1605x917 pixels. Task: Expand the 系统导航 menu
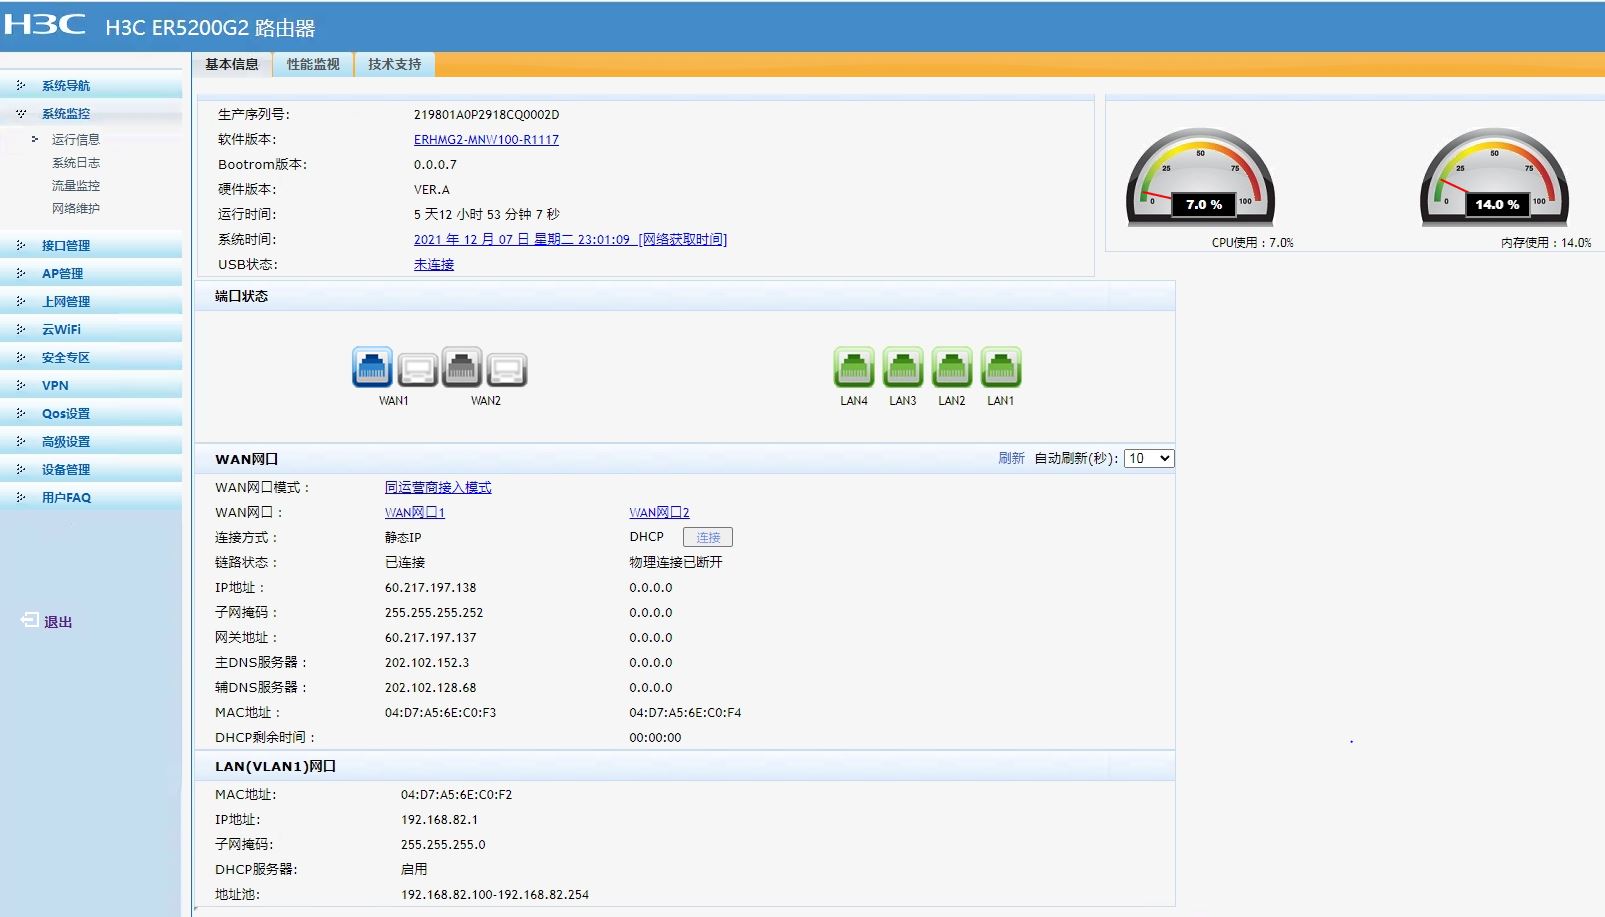(91, 85)
